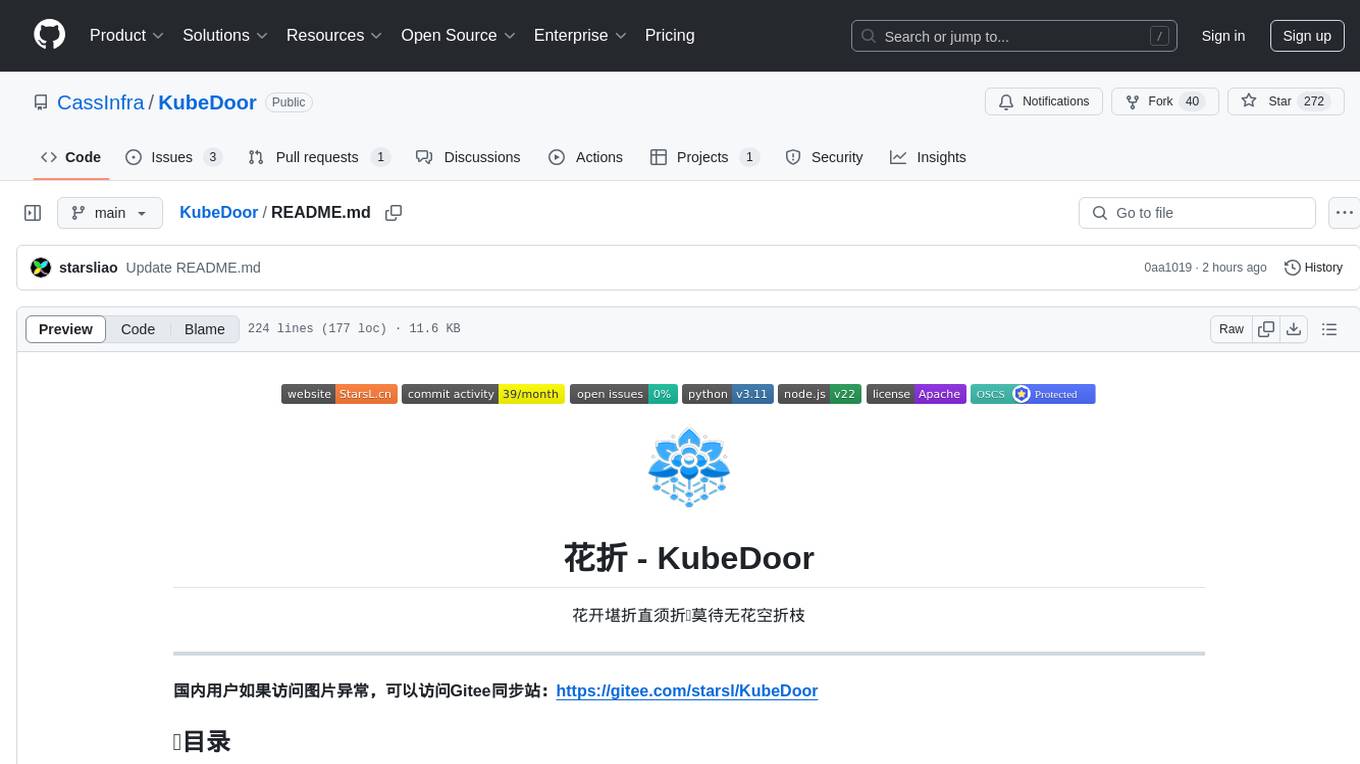
Task: Switch to the Pull requests tab
Action: pyautogui.click(x=319, y=157)
